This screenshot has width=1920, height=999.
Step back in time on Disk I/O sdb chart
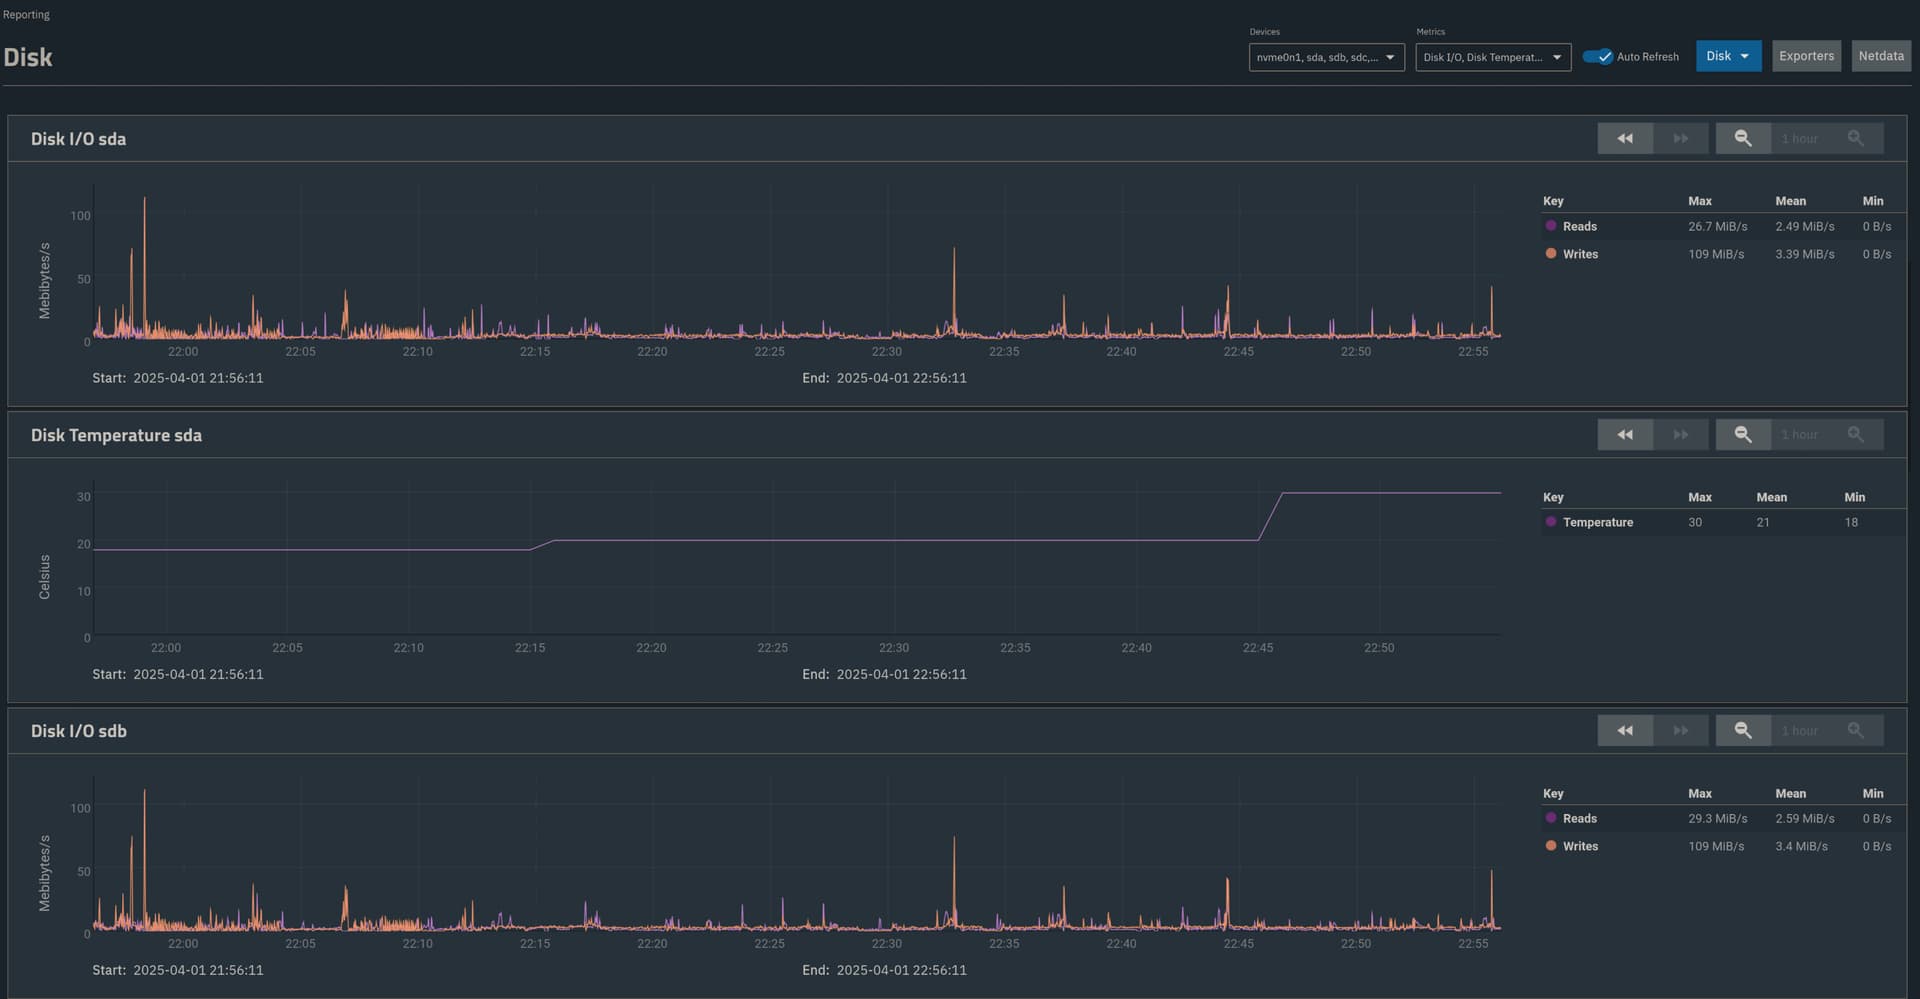pos(1624,731)
